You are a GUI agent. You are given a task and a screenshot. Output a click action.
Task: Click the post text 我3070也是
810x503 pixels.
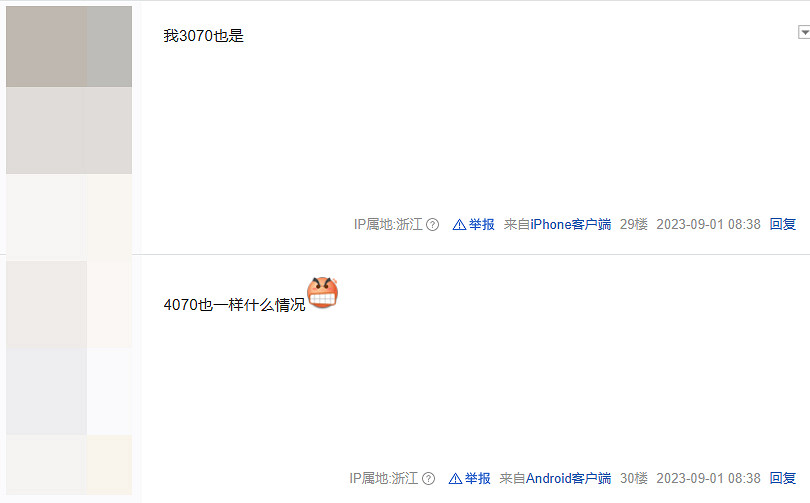(204, 36)
